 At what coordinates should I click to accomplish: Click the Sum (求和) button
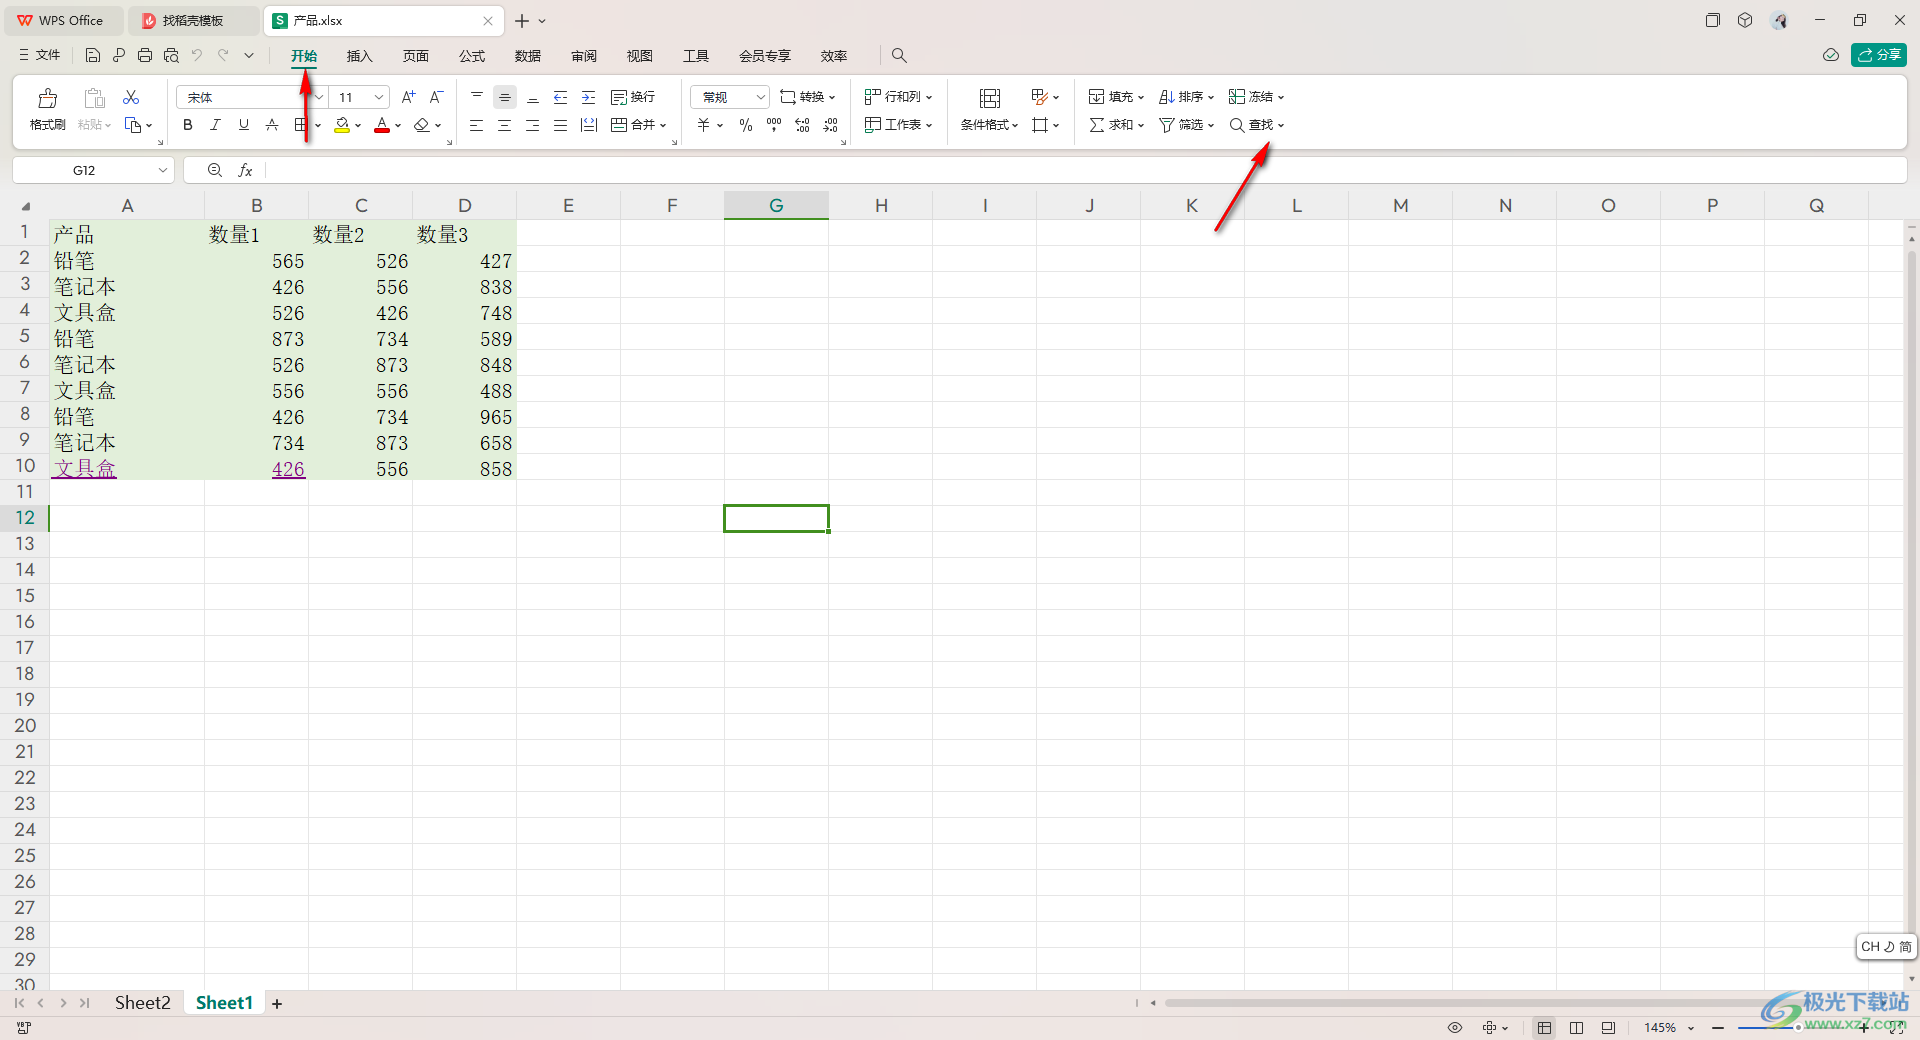click(1116, 125)
